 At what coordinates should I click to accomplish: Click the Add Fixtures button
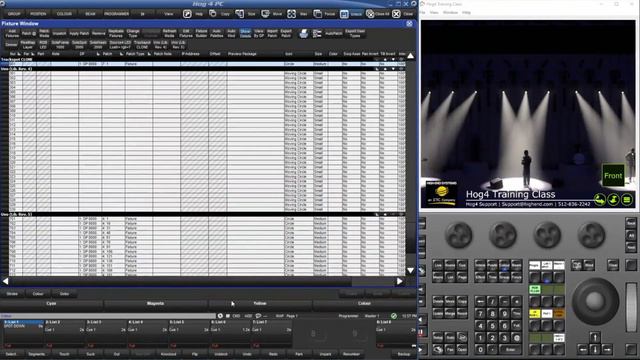pos(12,33)
